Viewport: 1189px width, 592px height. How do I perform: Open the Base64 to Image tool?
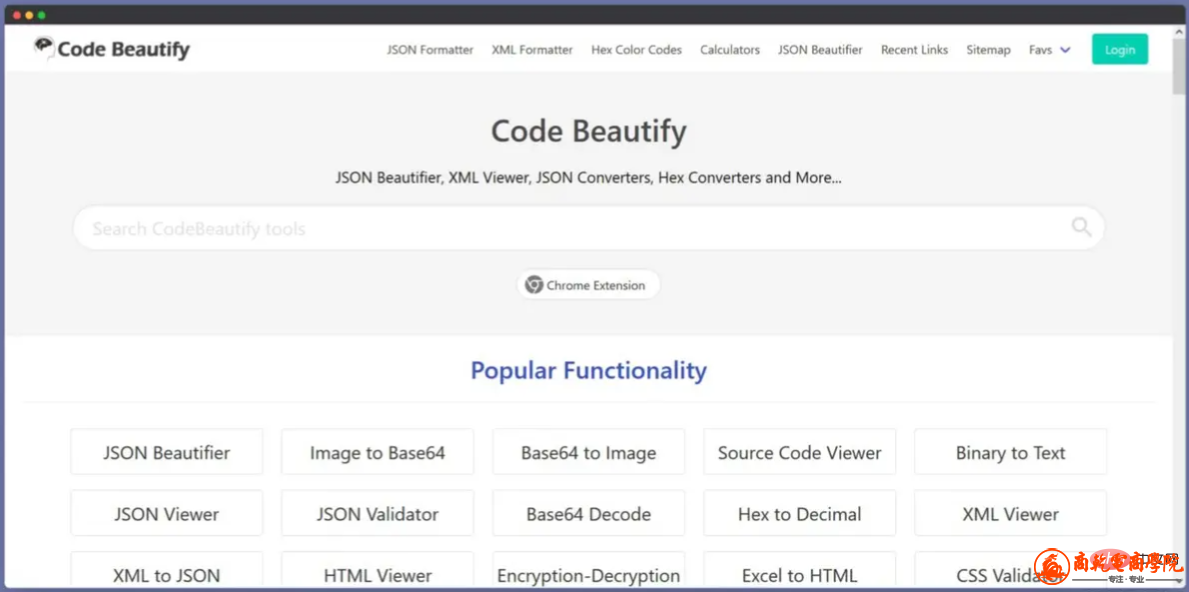(588, 453)
